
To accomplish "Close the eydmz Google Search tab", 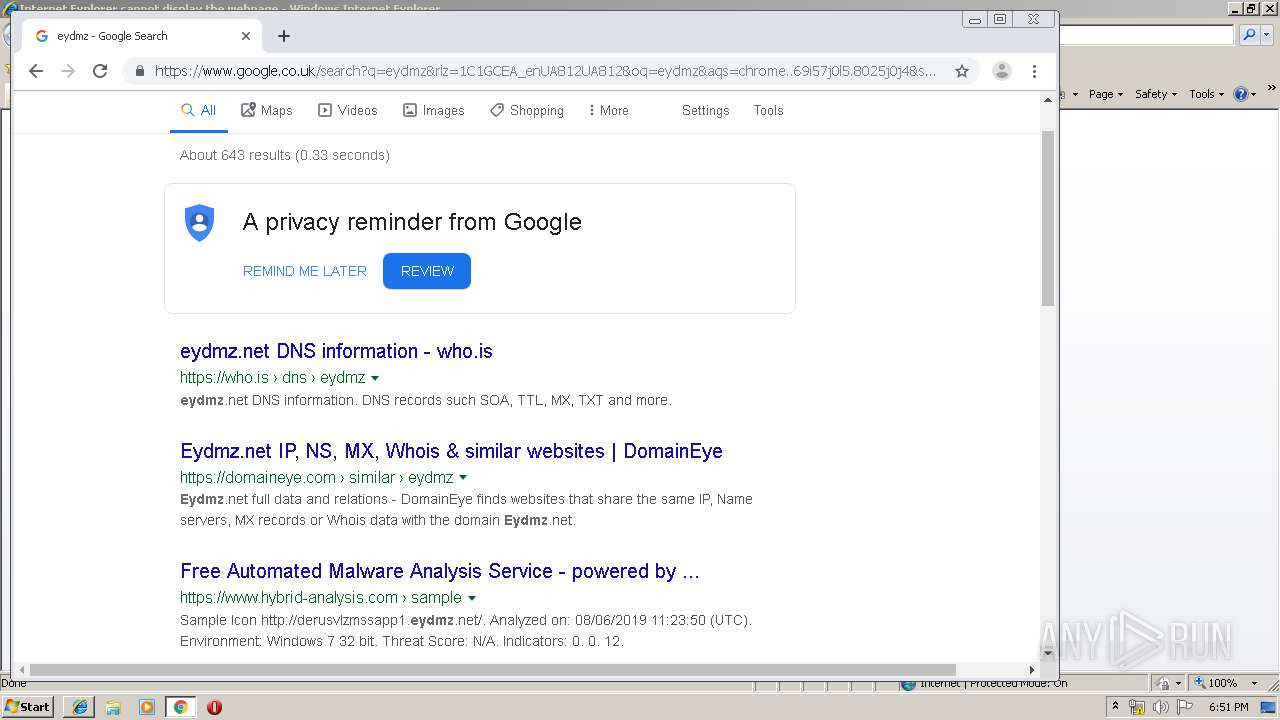I will tap(246, 36).
